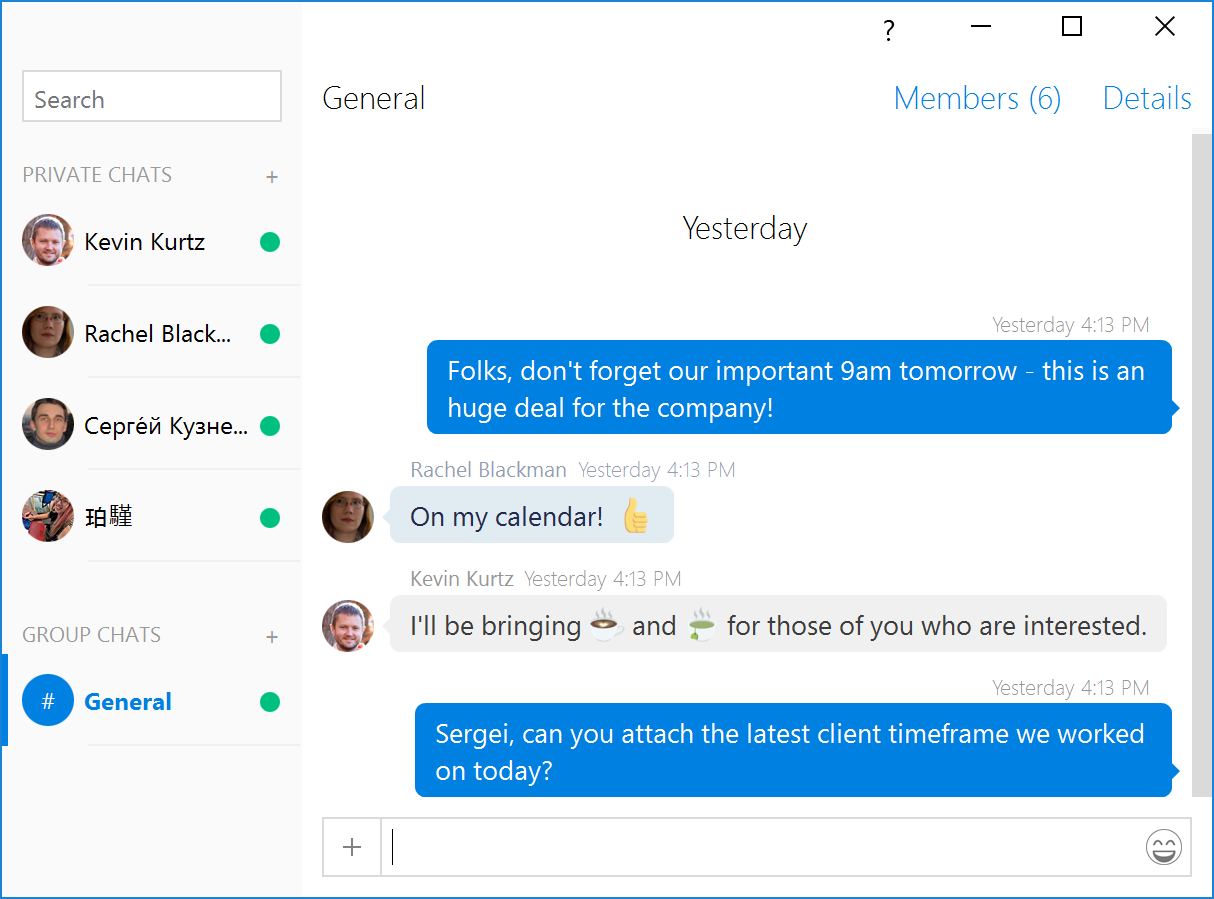
Task: Click the attachment plus button
Action: (352, 848)
